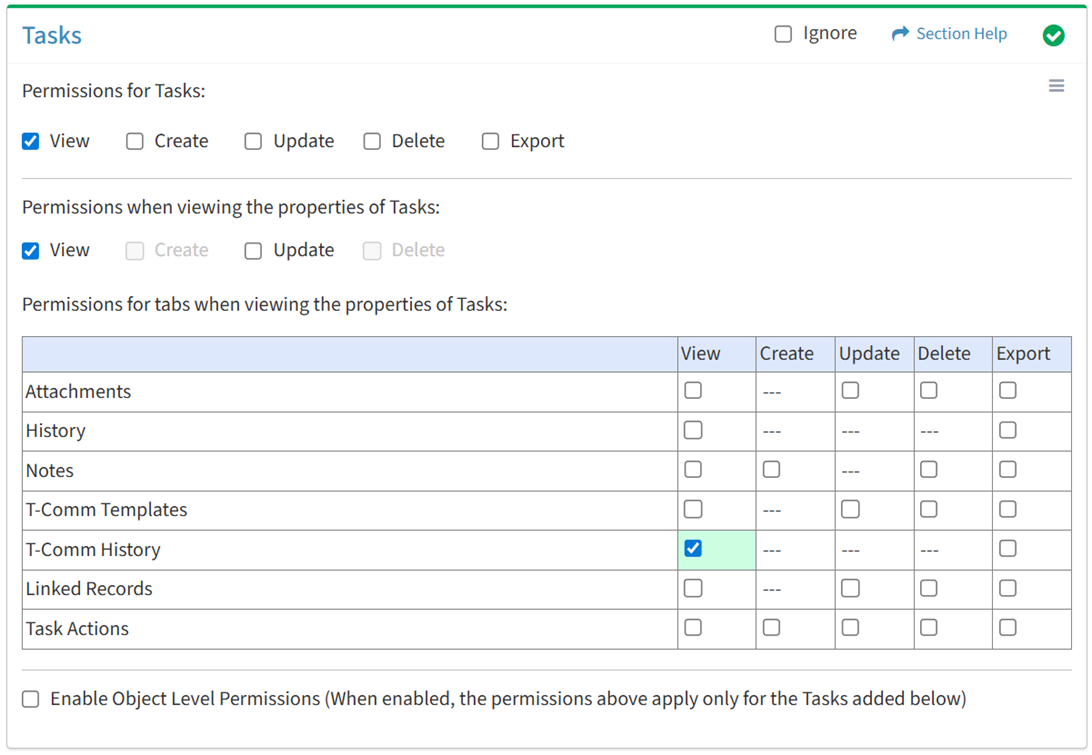The image size is (1092, 755).
Task: Uncheck View for T-Comm History tab
Action: (693, 549)
